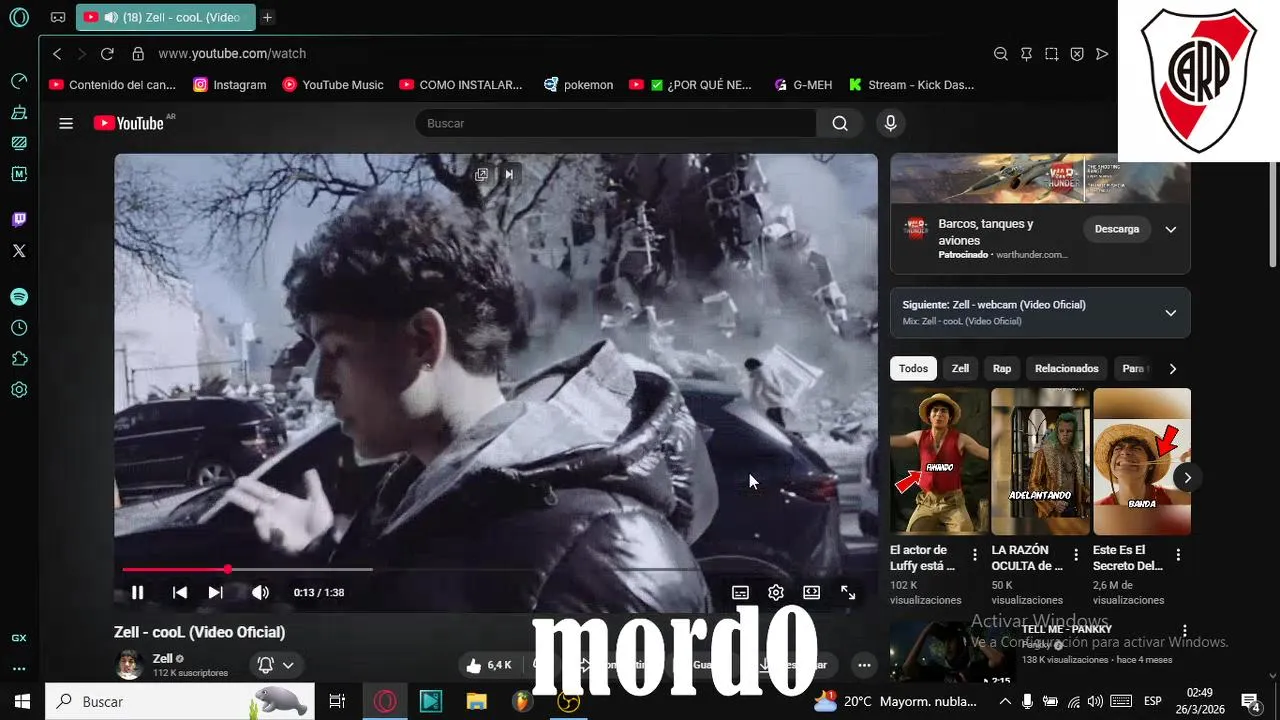
Task: Open Stream - Kick Dashboard bookmark
Action: pos(911,85)
